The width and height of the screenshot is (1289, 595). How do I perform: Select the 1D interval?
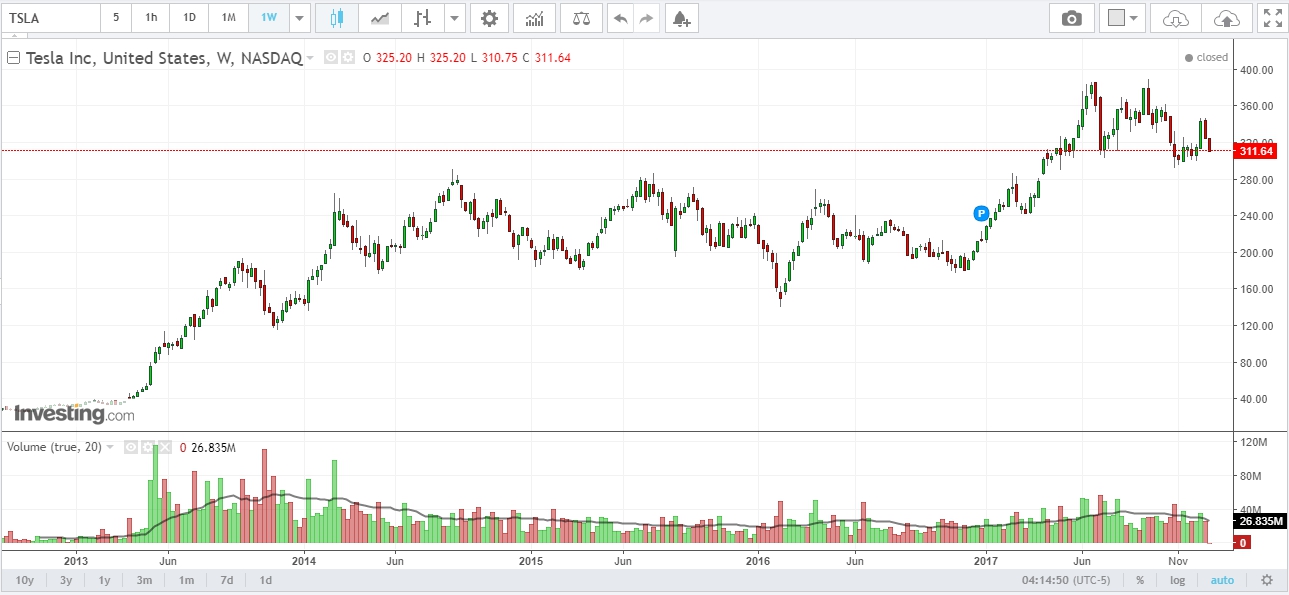(x=189, y=18)
